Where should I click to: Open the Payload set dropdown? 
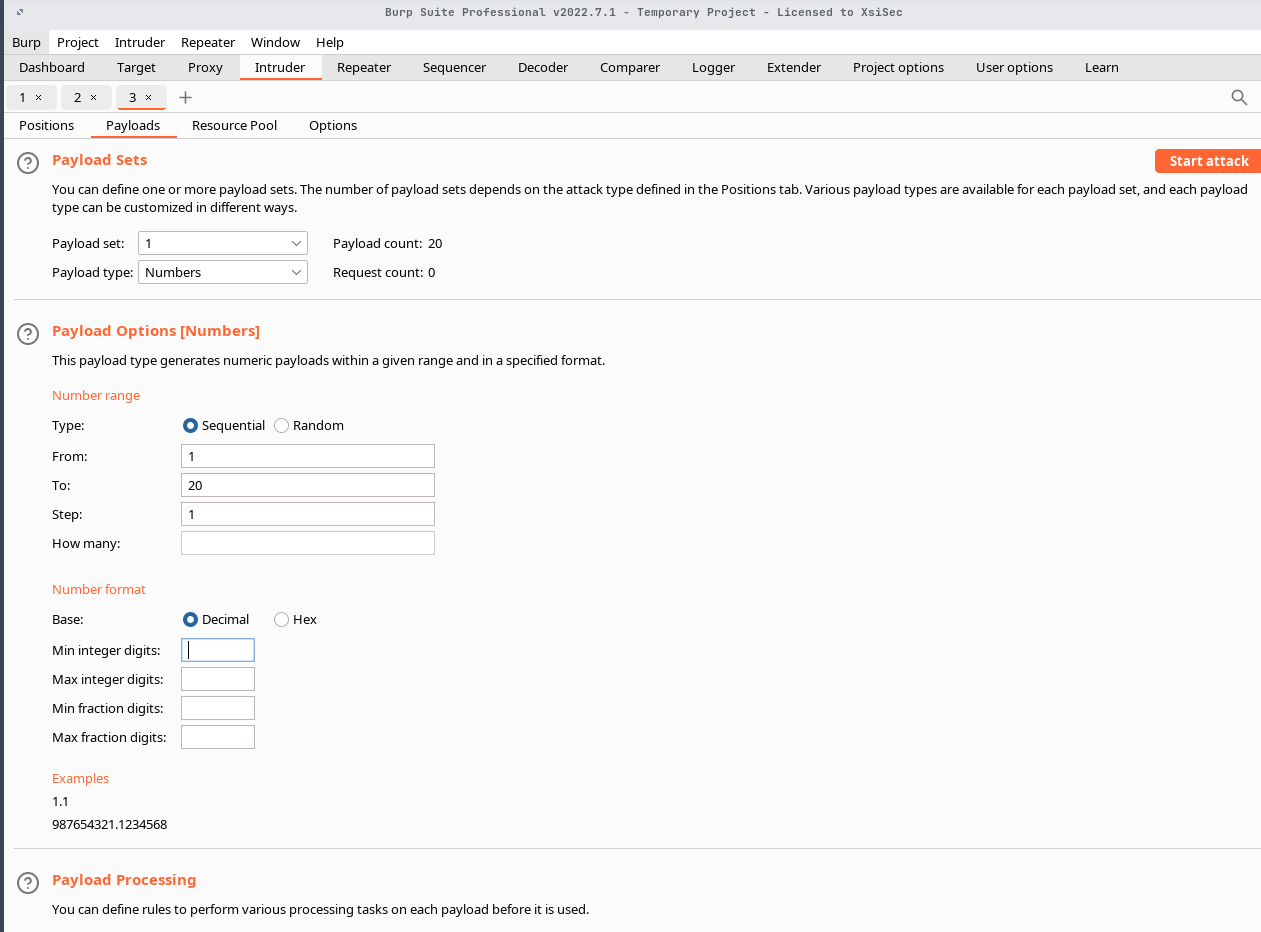click(x=223, y=243)
